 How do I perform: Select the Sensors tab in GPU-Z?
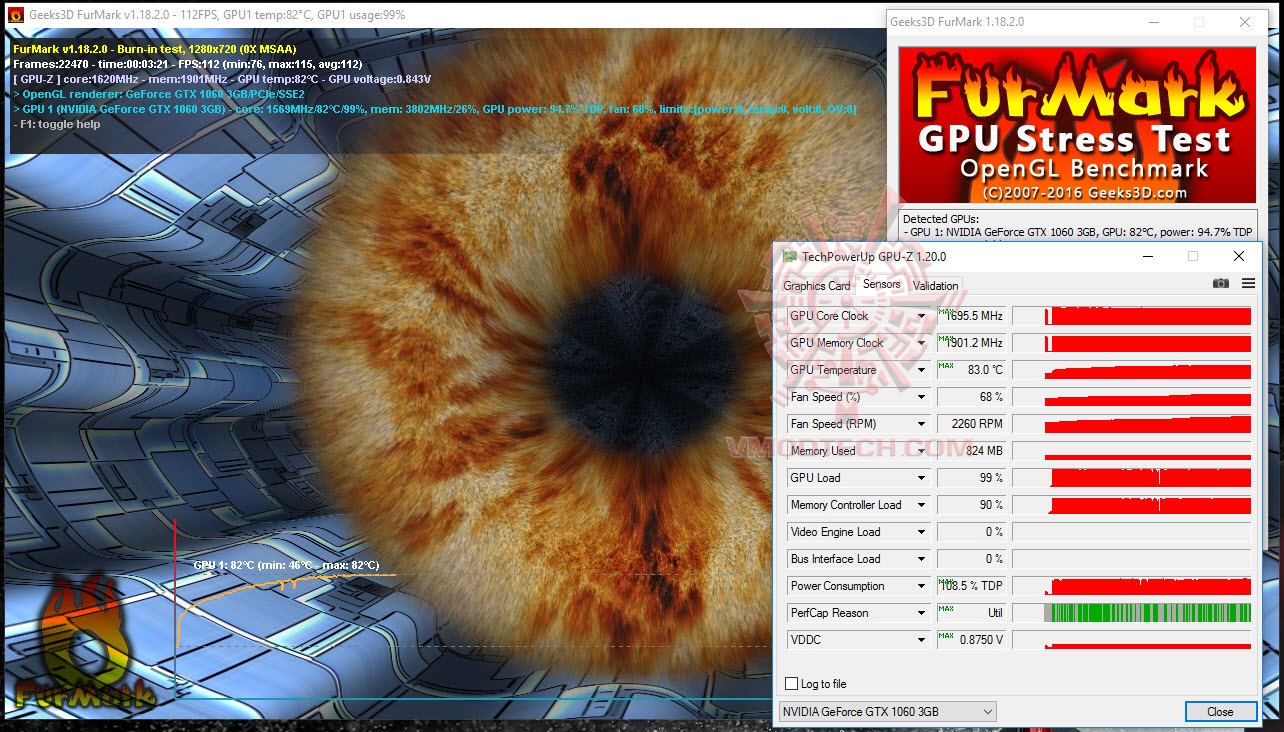881,284
